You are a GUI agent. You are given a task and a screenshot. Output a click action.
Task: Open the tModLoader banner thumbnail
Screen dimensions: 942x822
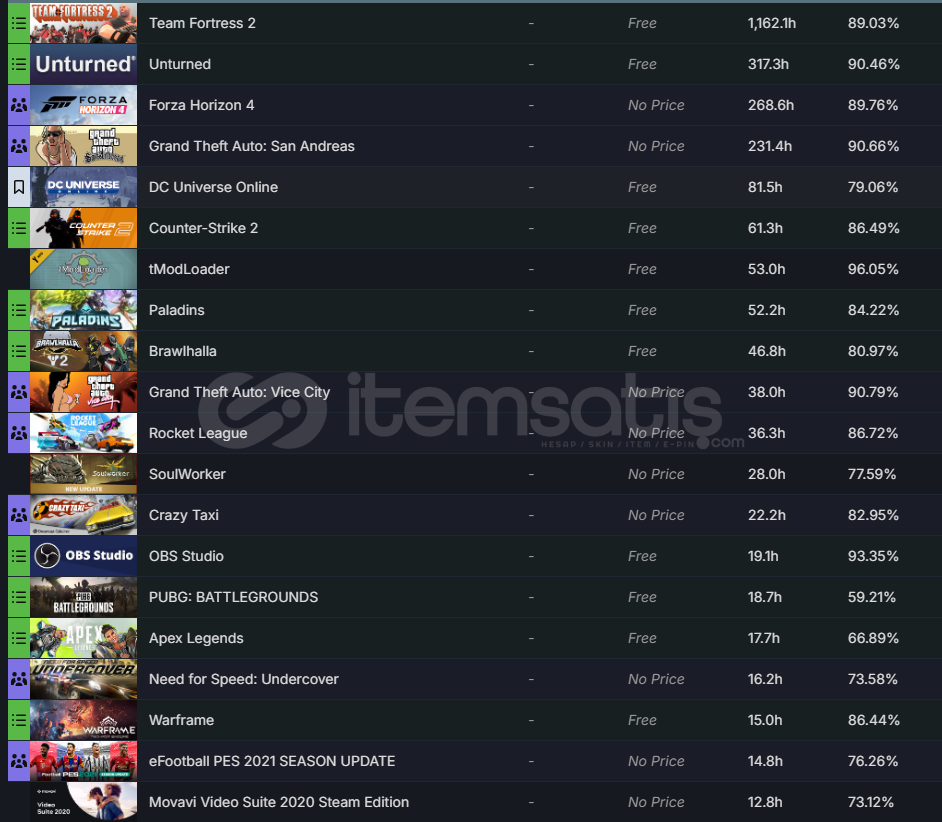[x=84, y=269]
